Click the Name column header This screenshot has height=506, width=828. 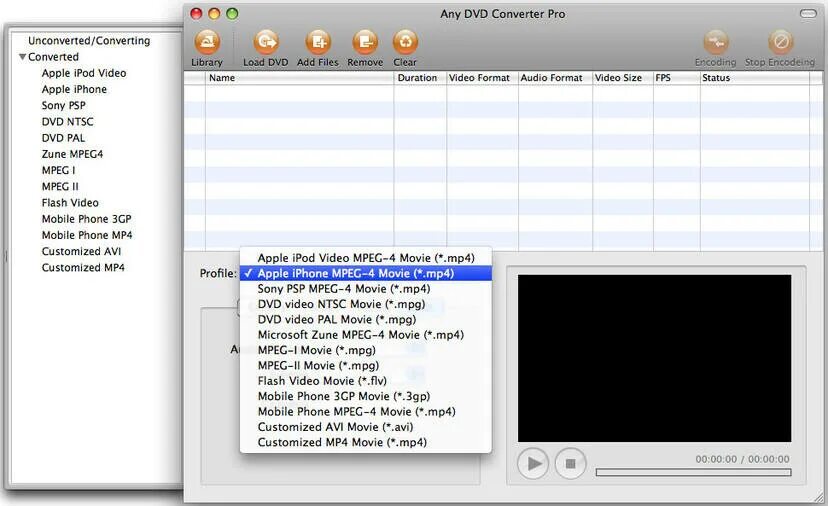pos(299,78)
